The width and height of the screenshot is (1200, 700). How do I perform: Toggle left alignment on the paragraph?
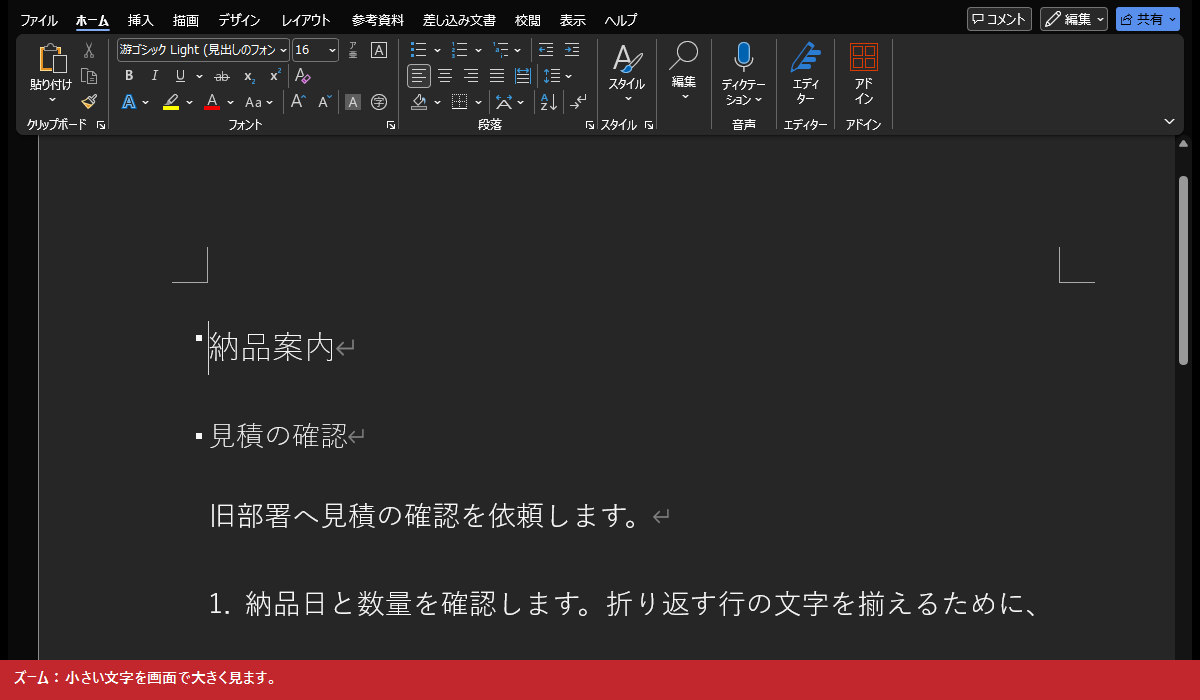click(419, 76)
